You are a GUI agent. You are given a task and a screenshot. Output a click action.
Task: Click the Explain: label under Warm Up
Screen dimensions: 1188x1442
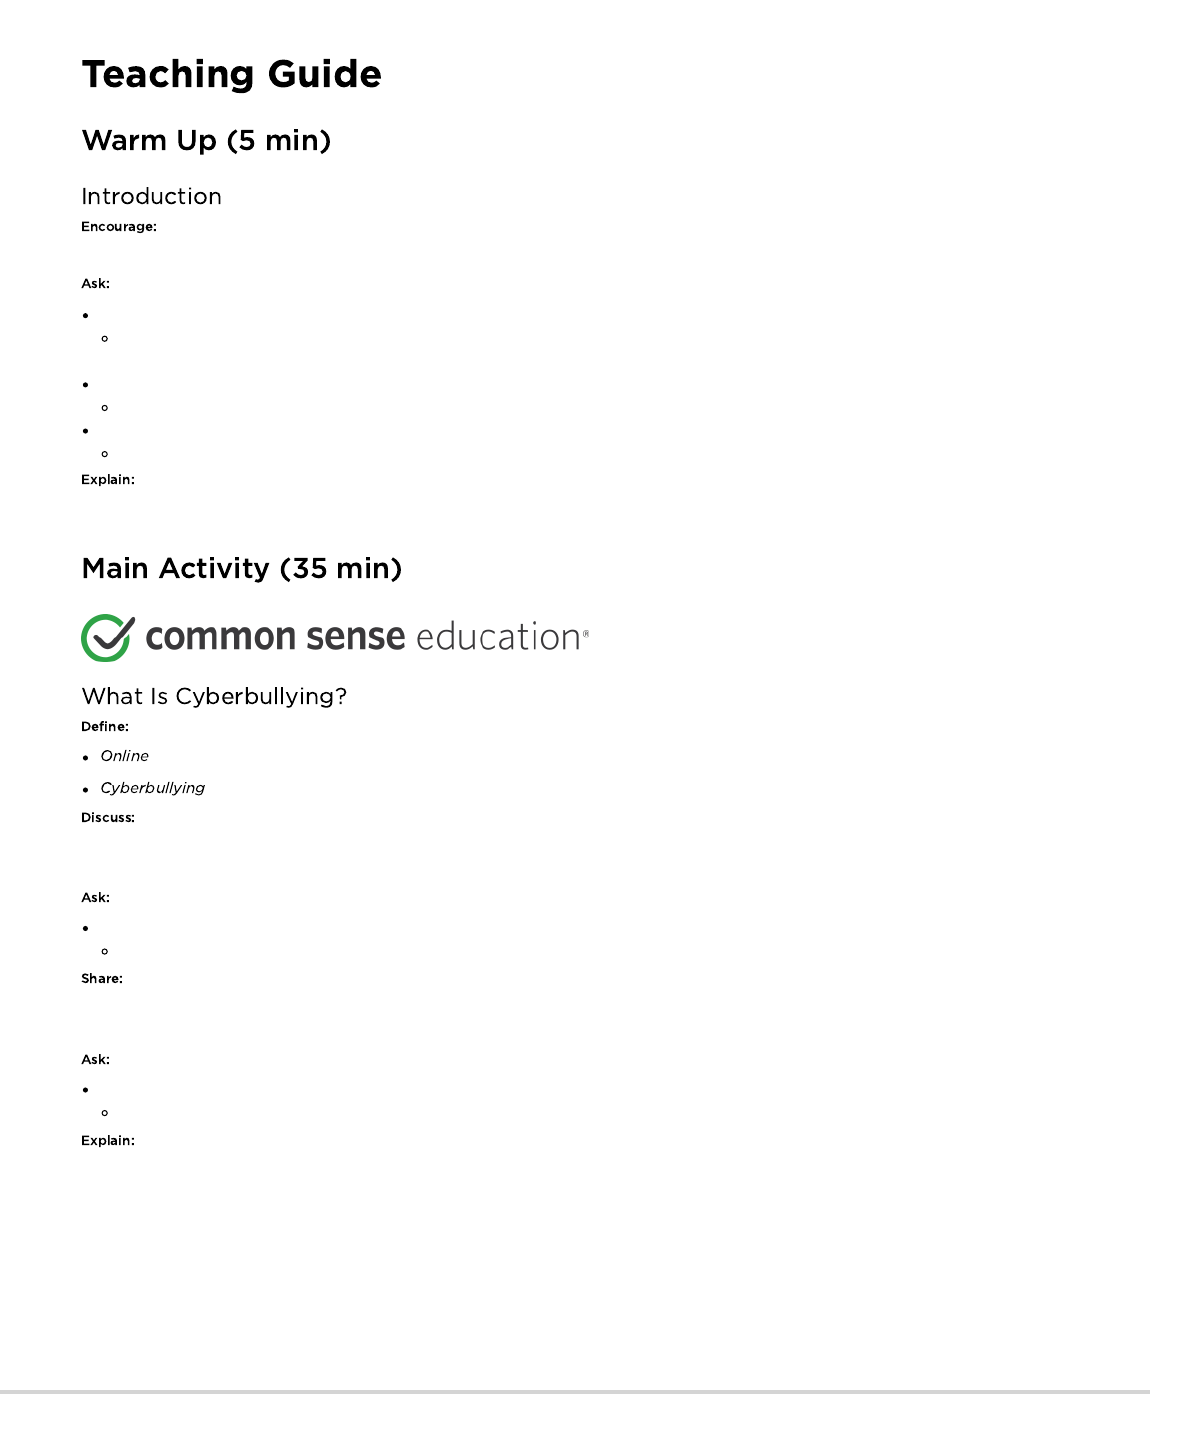click(x=107, y=480)
